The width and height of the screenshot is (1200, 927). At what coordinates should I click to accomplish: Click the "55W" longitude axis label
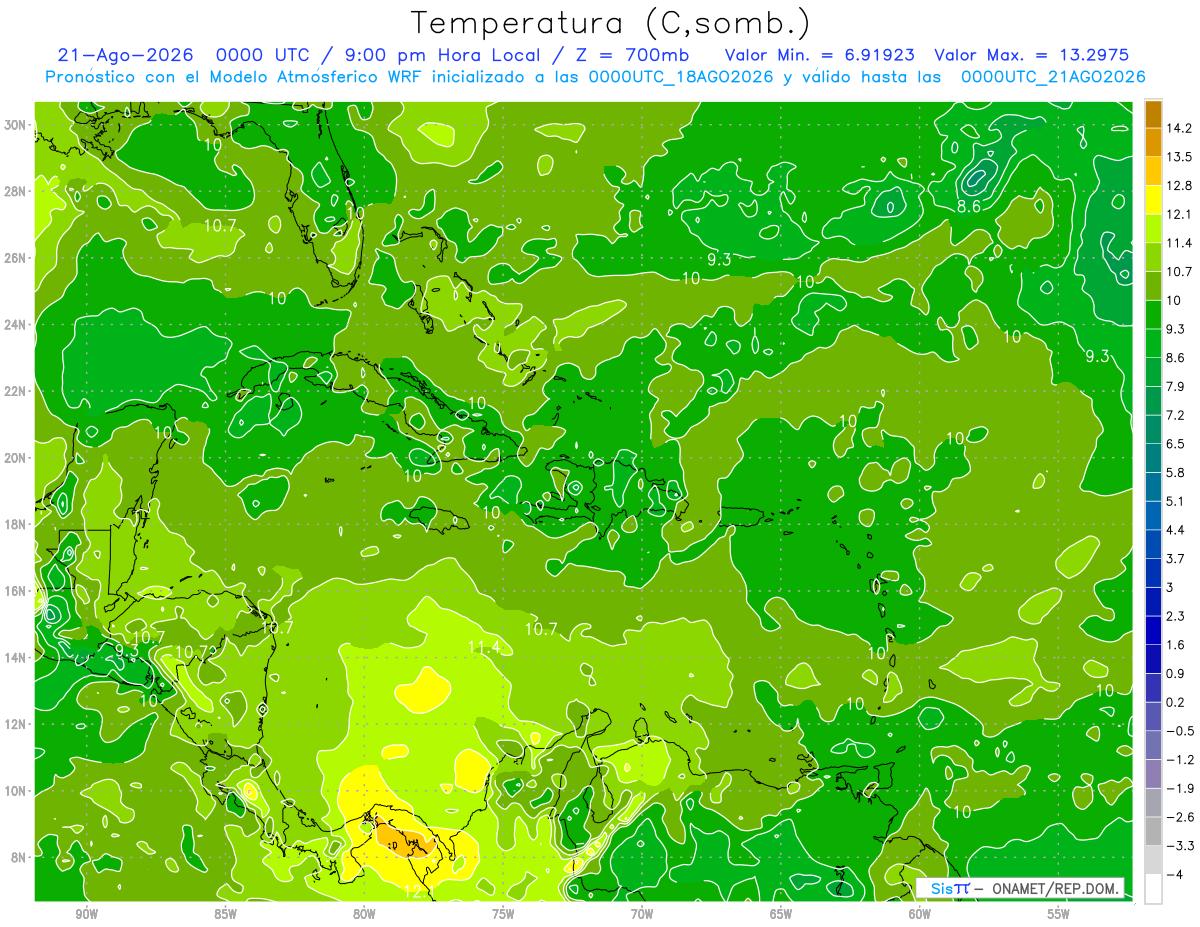1059,914
